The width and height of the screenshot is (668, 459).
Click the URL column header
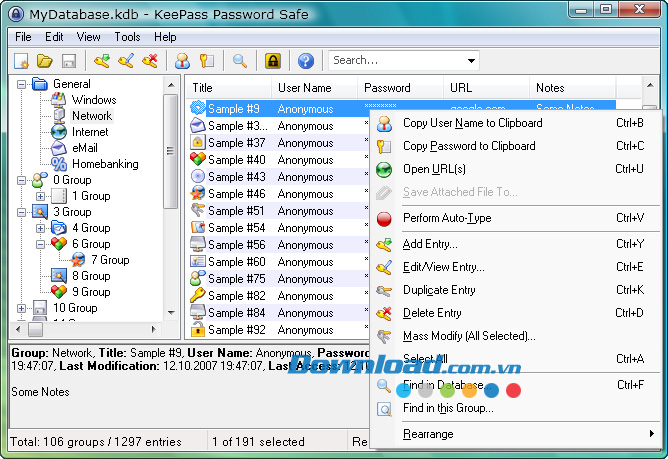tap(487, 88)
